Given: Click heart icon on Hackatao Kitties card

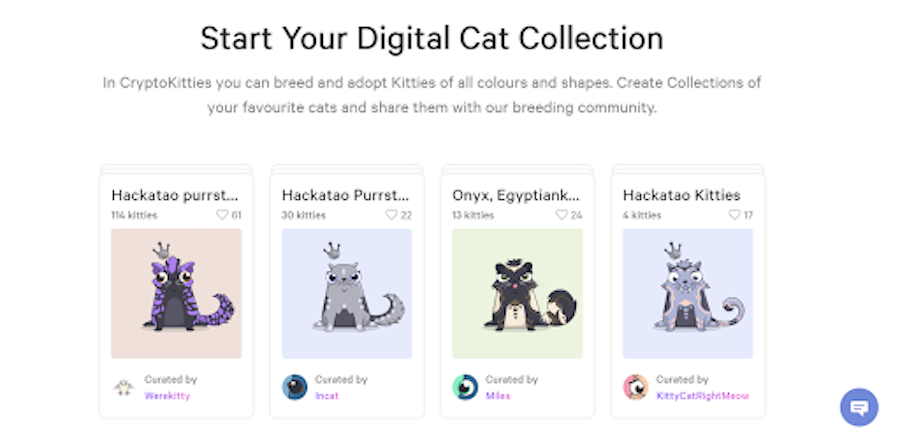Looking at the screenshot, I should tap(734, 214).
